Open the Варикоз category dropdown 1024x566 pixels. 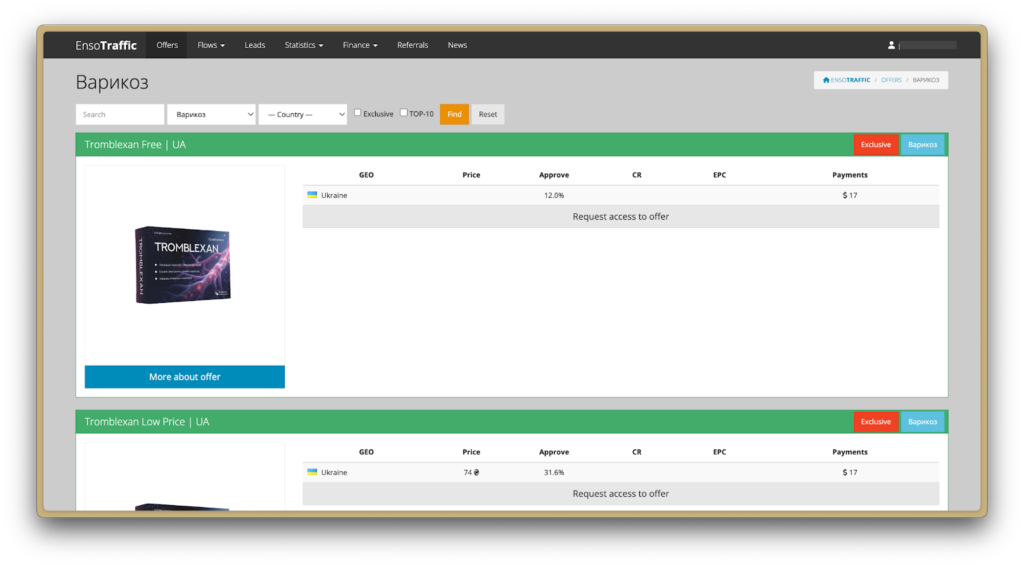(x=211, y=114)
